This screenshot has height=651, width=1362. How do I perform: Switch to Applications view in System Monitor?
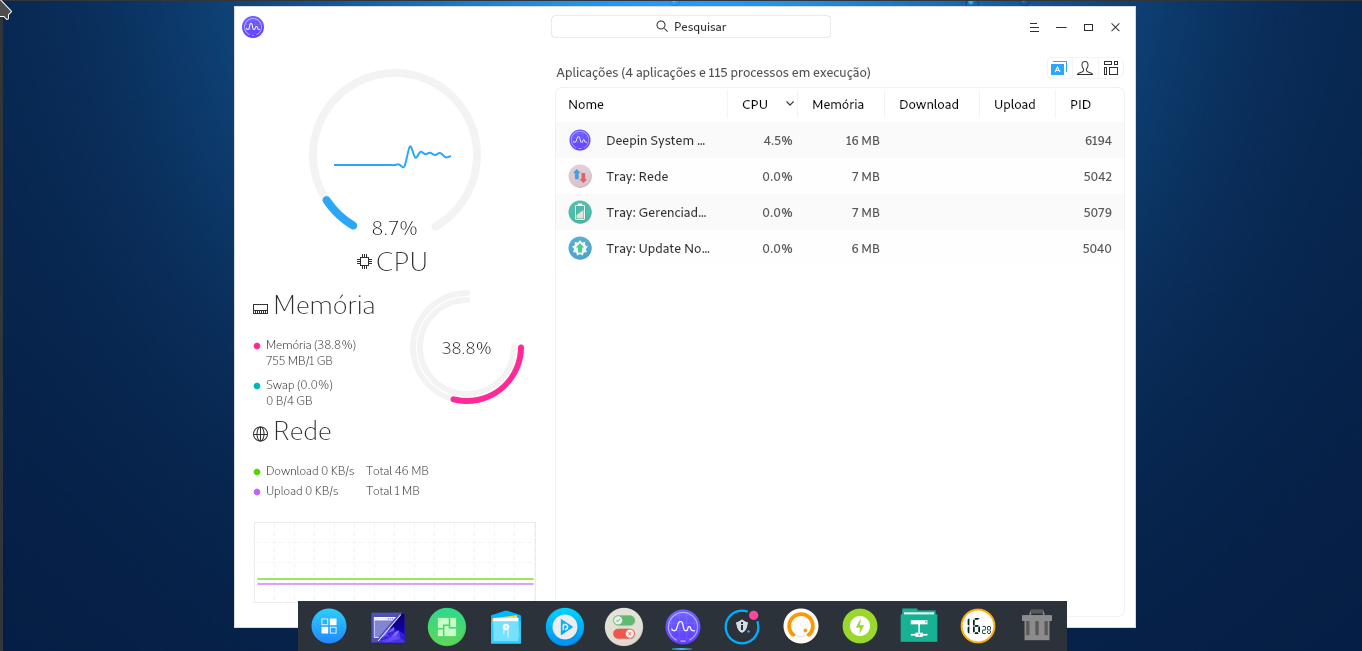tap(1058, 67)
